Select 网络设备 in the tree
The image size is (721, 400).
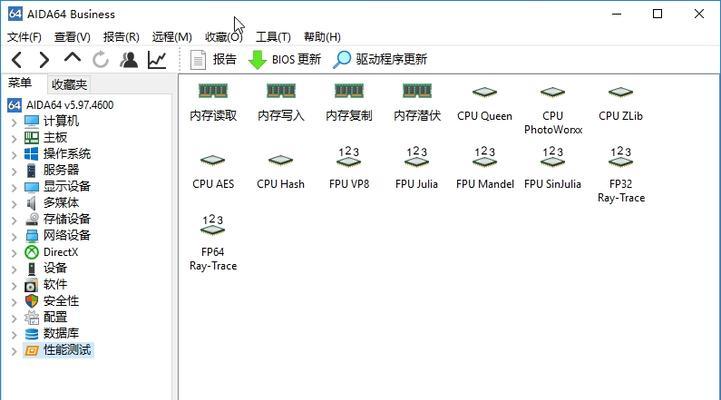click(x=57, y=235)
